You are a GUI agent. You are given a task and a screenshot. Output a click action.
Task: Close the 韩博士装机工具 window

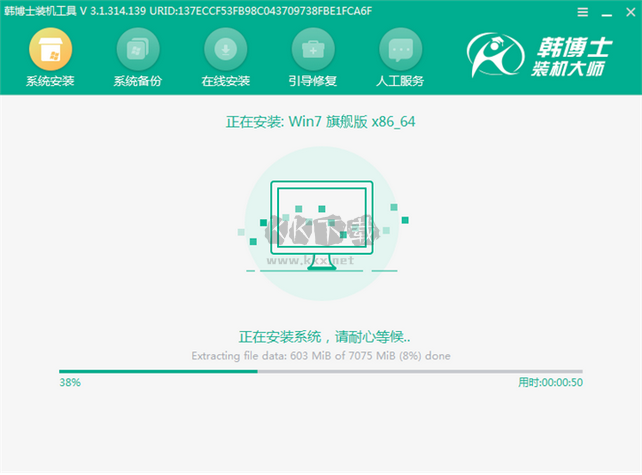(631, 12)
